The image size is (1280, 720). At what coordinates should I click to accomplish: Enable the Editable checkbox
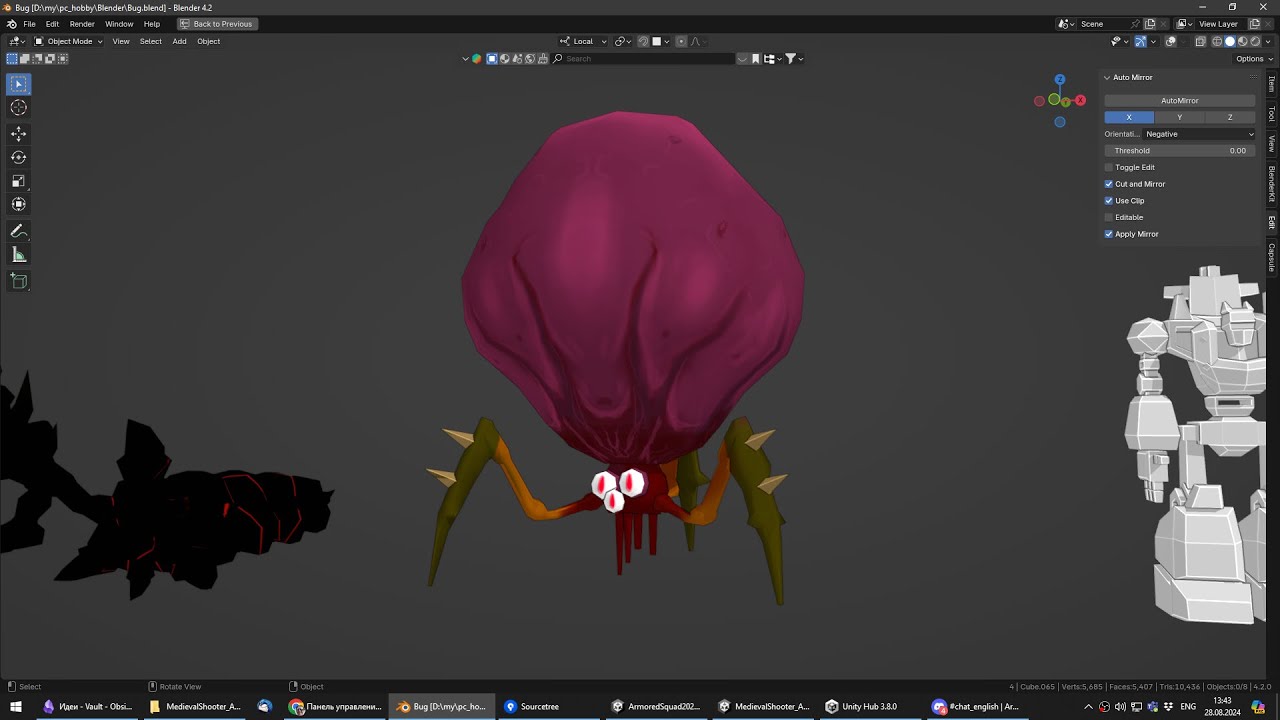click(1109, 217)
